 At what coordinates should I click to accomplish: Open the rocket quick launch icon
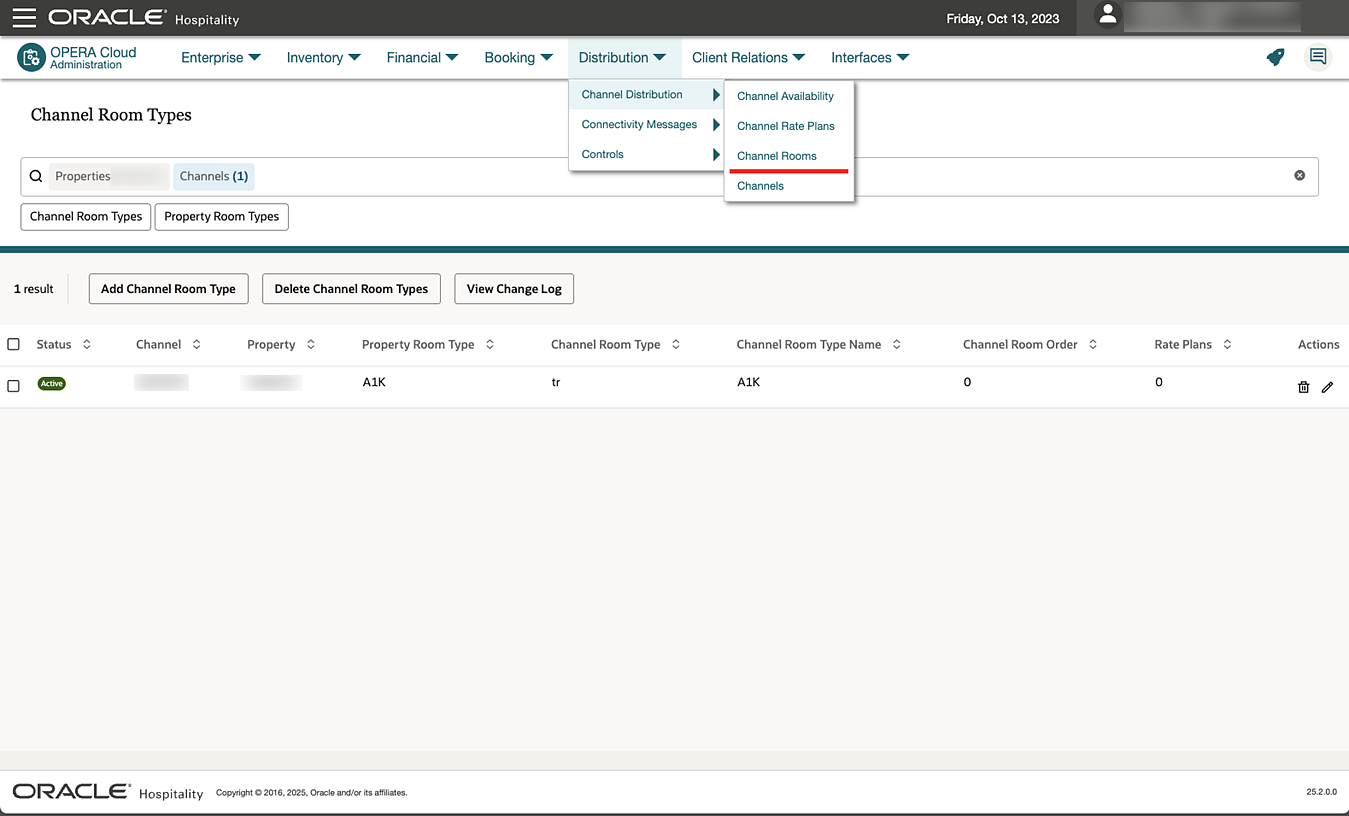(1275, 57)
